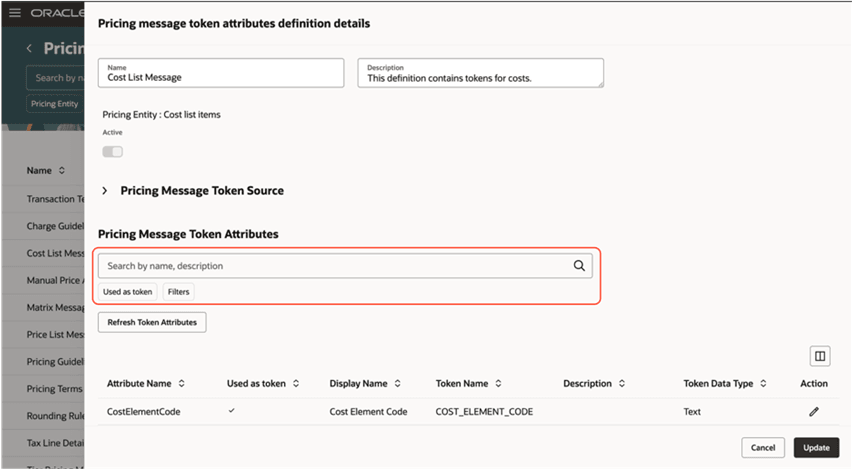
Task: Select Rounding Rul row in background list
Action: 43,416
